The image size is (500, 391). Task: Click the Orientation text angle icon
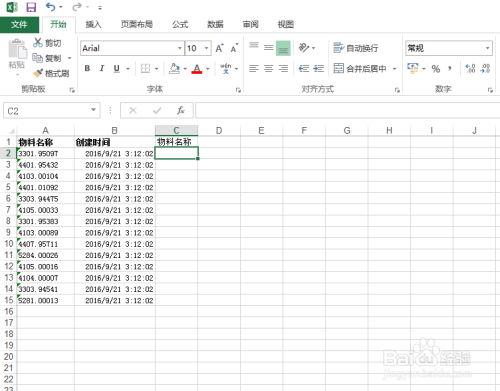click(x=304, y=48)
